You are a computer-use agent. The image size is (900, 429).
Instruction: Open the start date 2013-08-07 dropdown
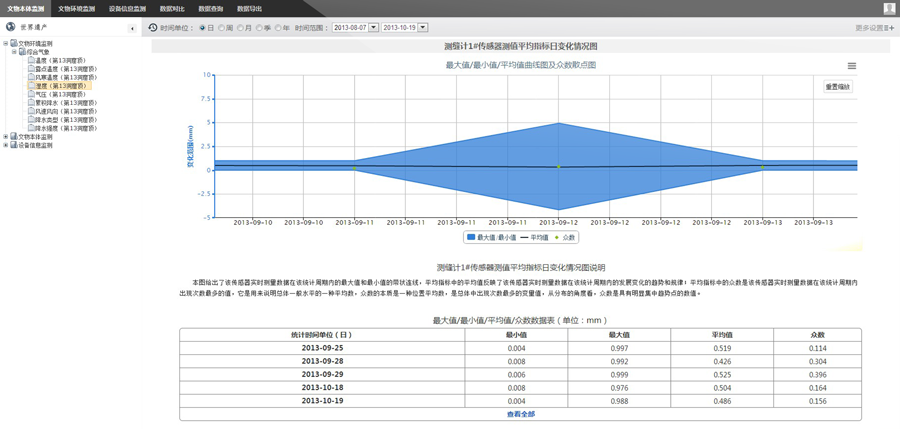pos(373,28)
